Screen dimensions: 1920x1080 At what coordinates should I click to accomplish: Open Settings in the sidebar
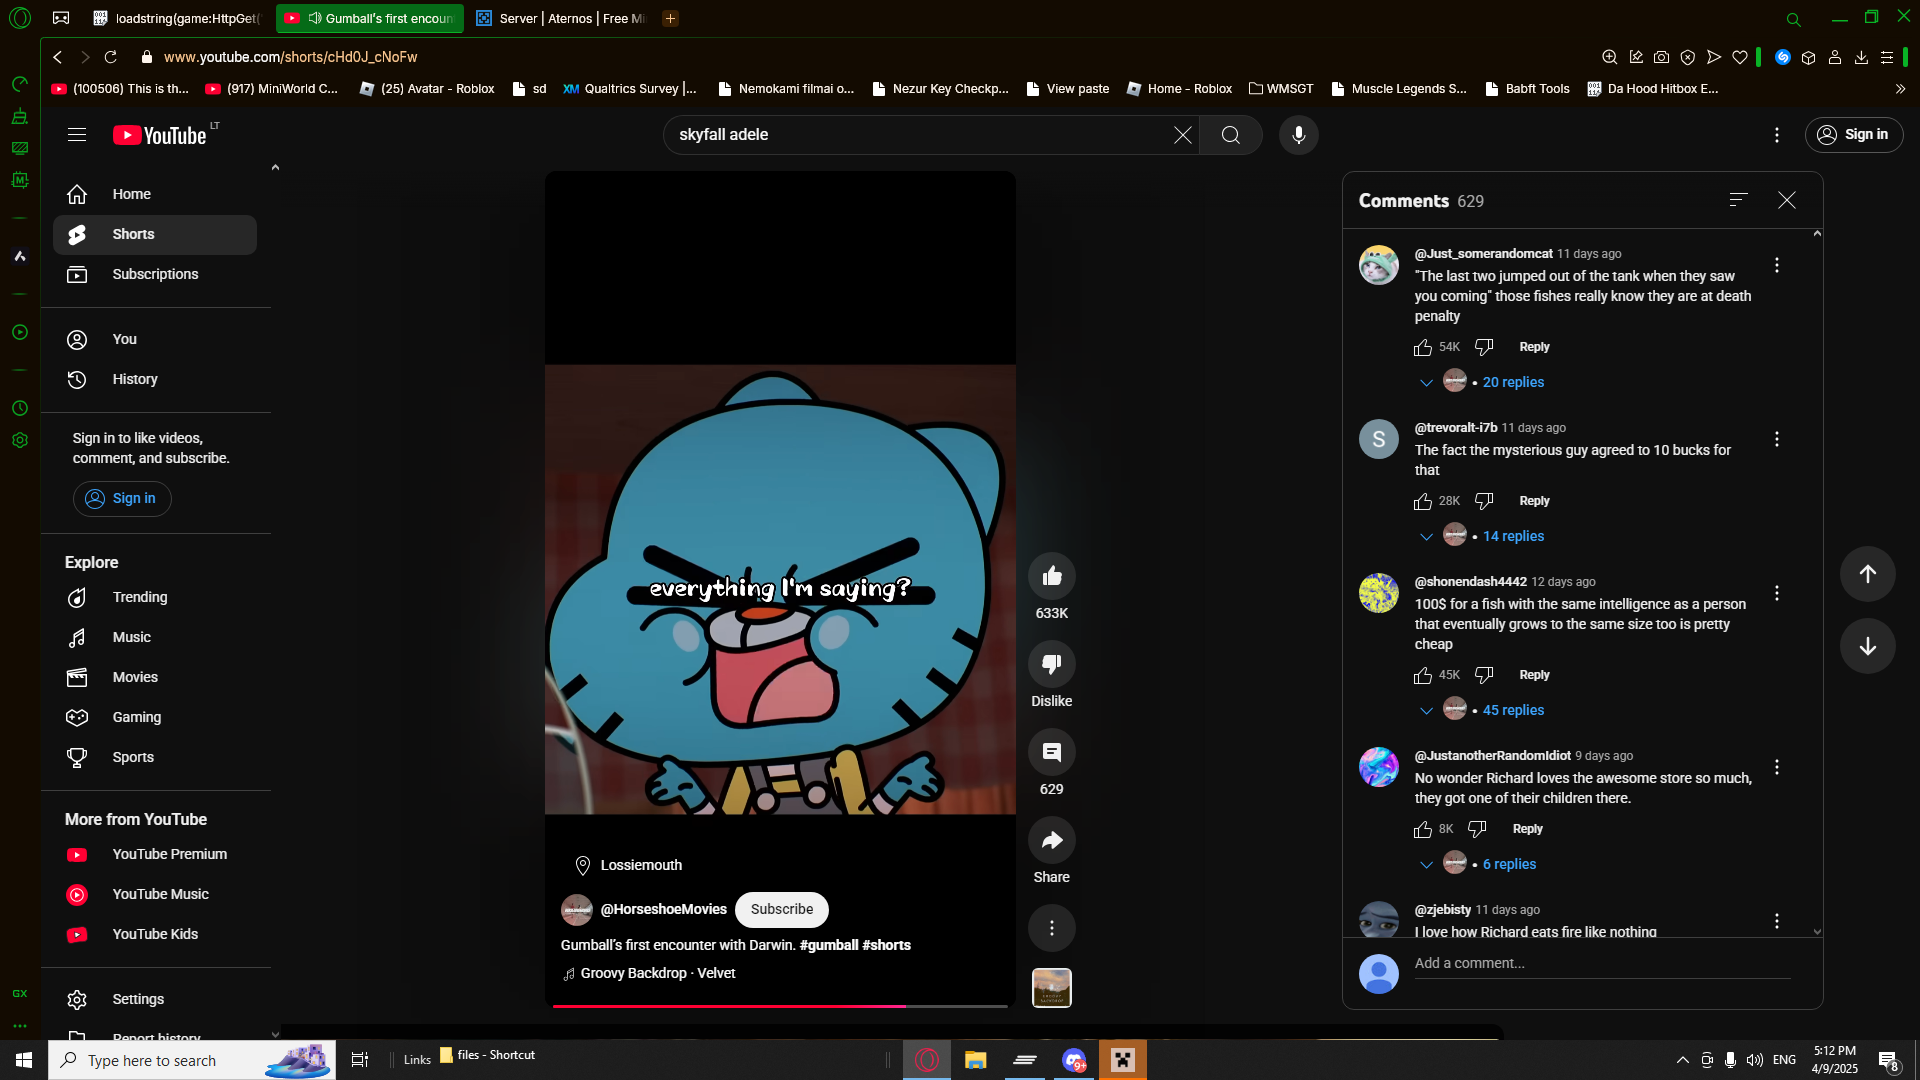tap(155, 999)
